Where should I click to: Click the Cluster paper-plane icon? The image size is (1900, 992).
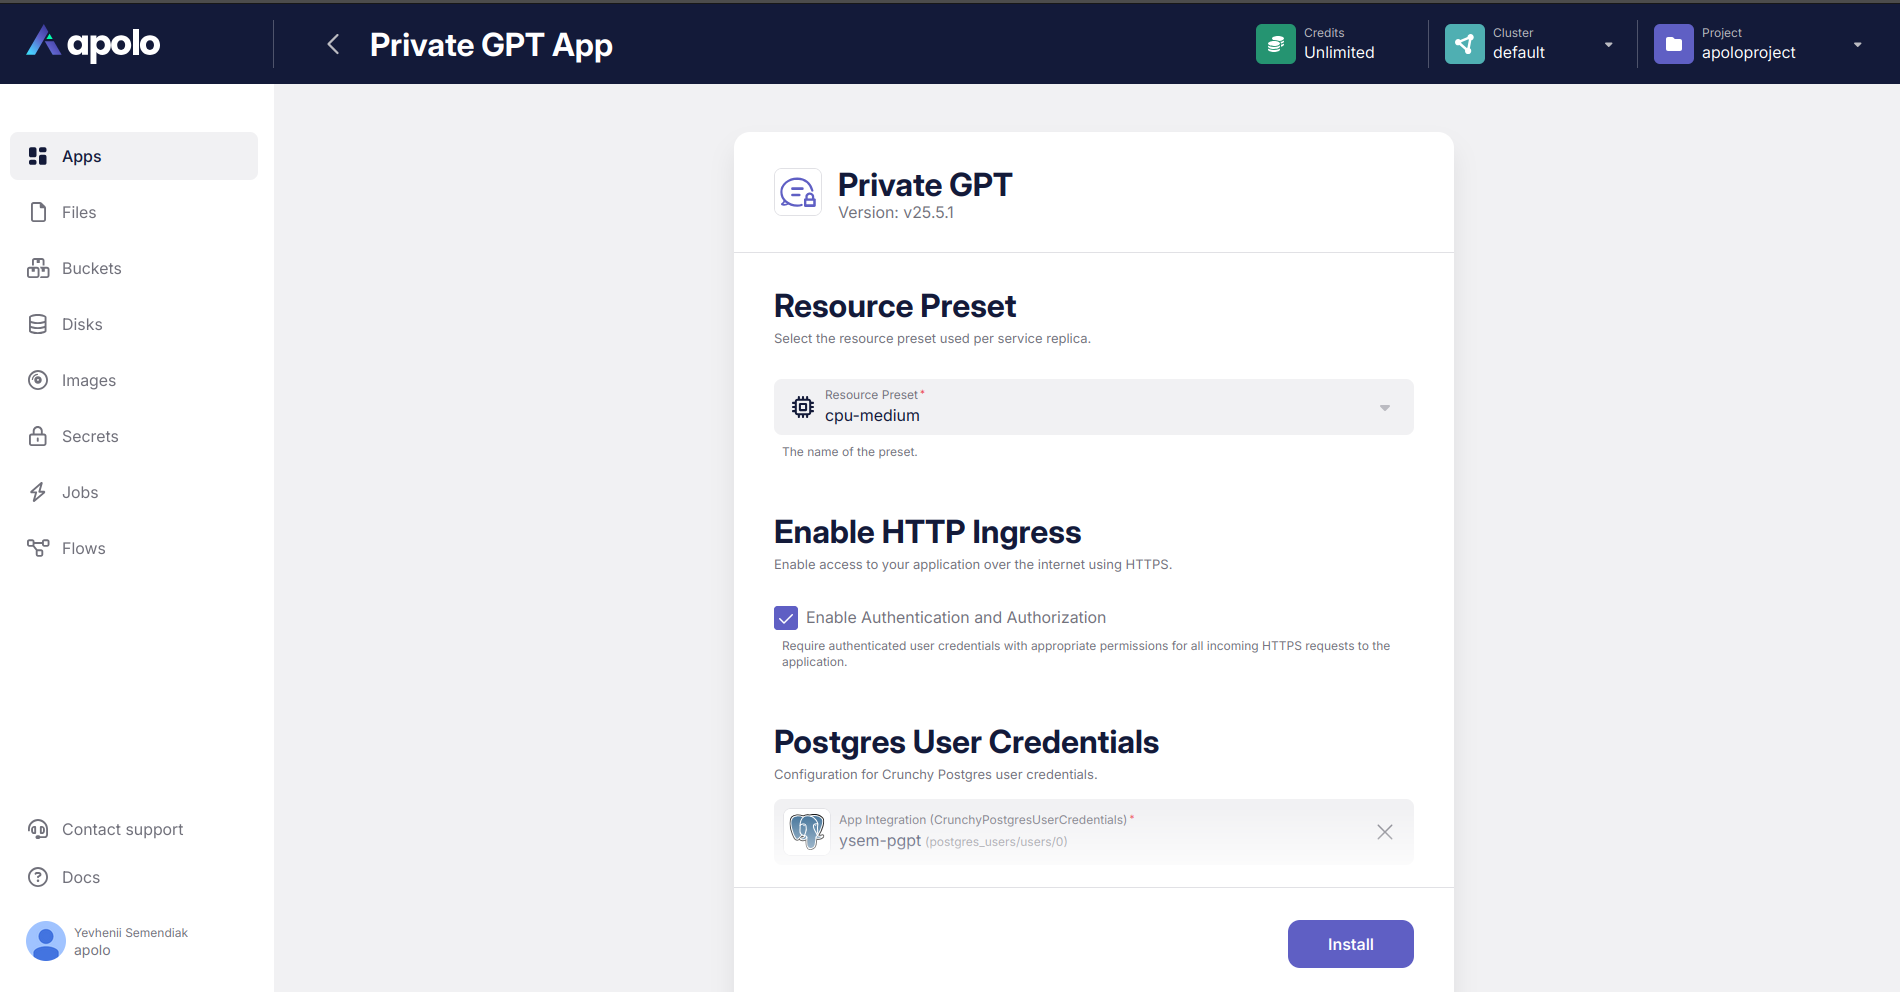tap(1464, 44)
